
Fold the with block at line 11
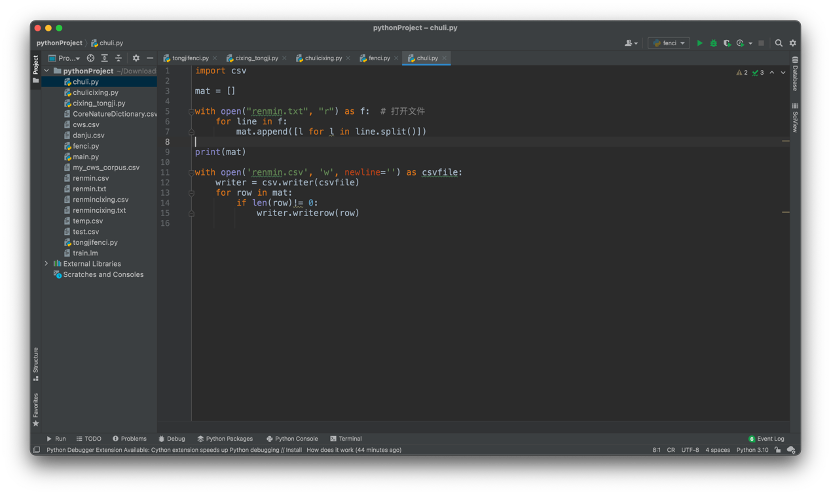point(191,172)
